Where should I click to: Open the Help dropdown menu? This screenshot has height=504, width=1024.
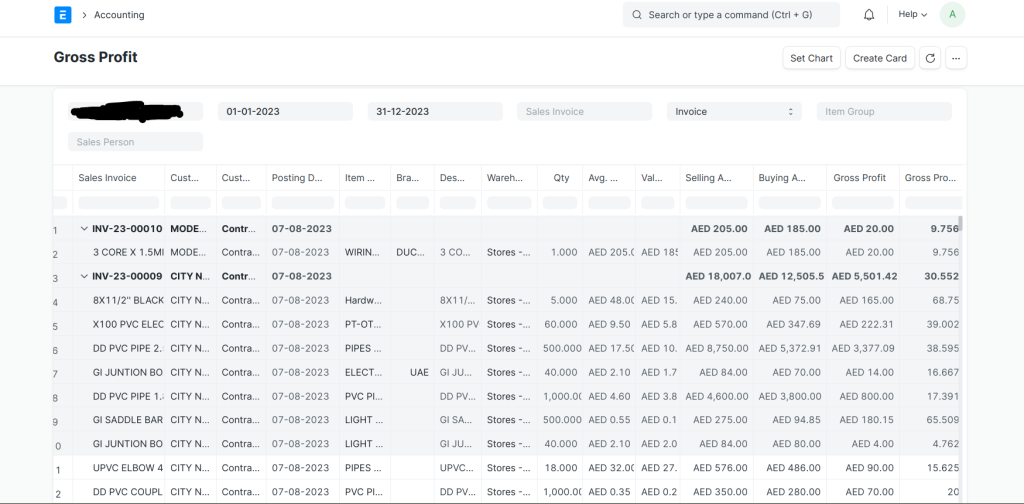click(912, 14)
